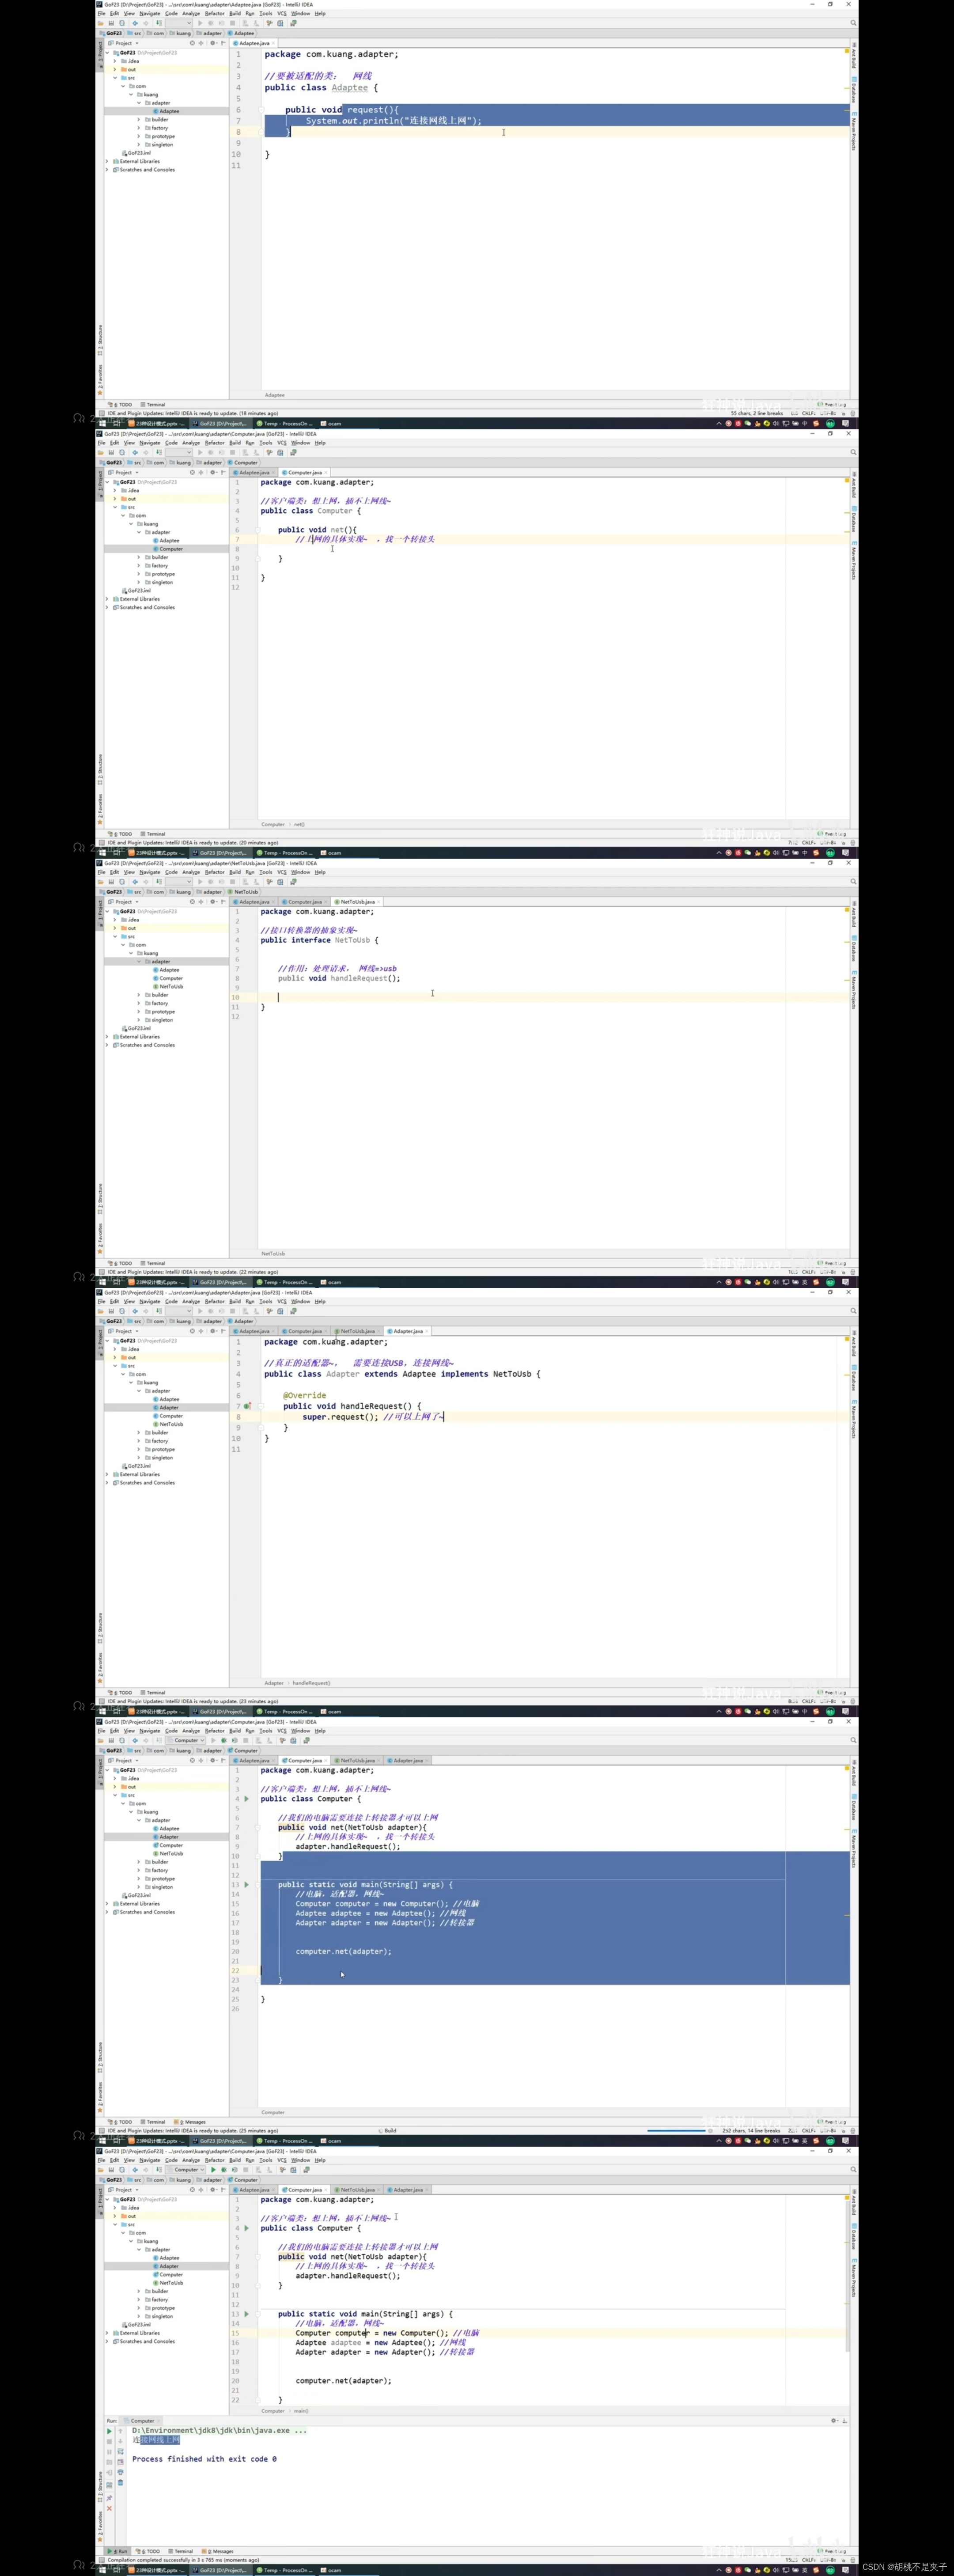Open Project view dropdown in Adaptee.java window
This screenshot has width=954, height=2576.
[x=124, y=43]
